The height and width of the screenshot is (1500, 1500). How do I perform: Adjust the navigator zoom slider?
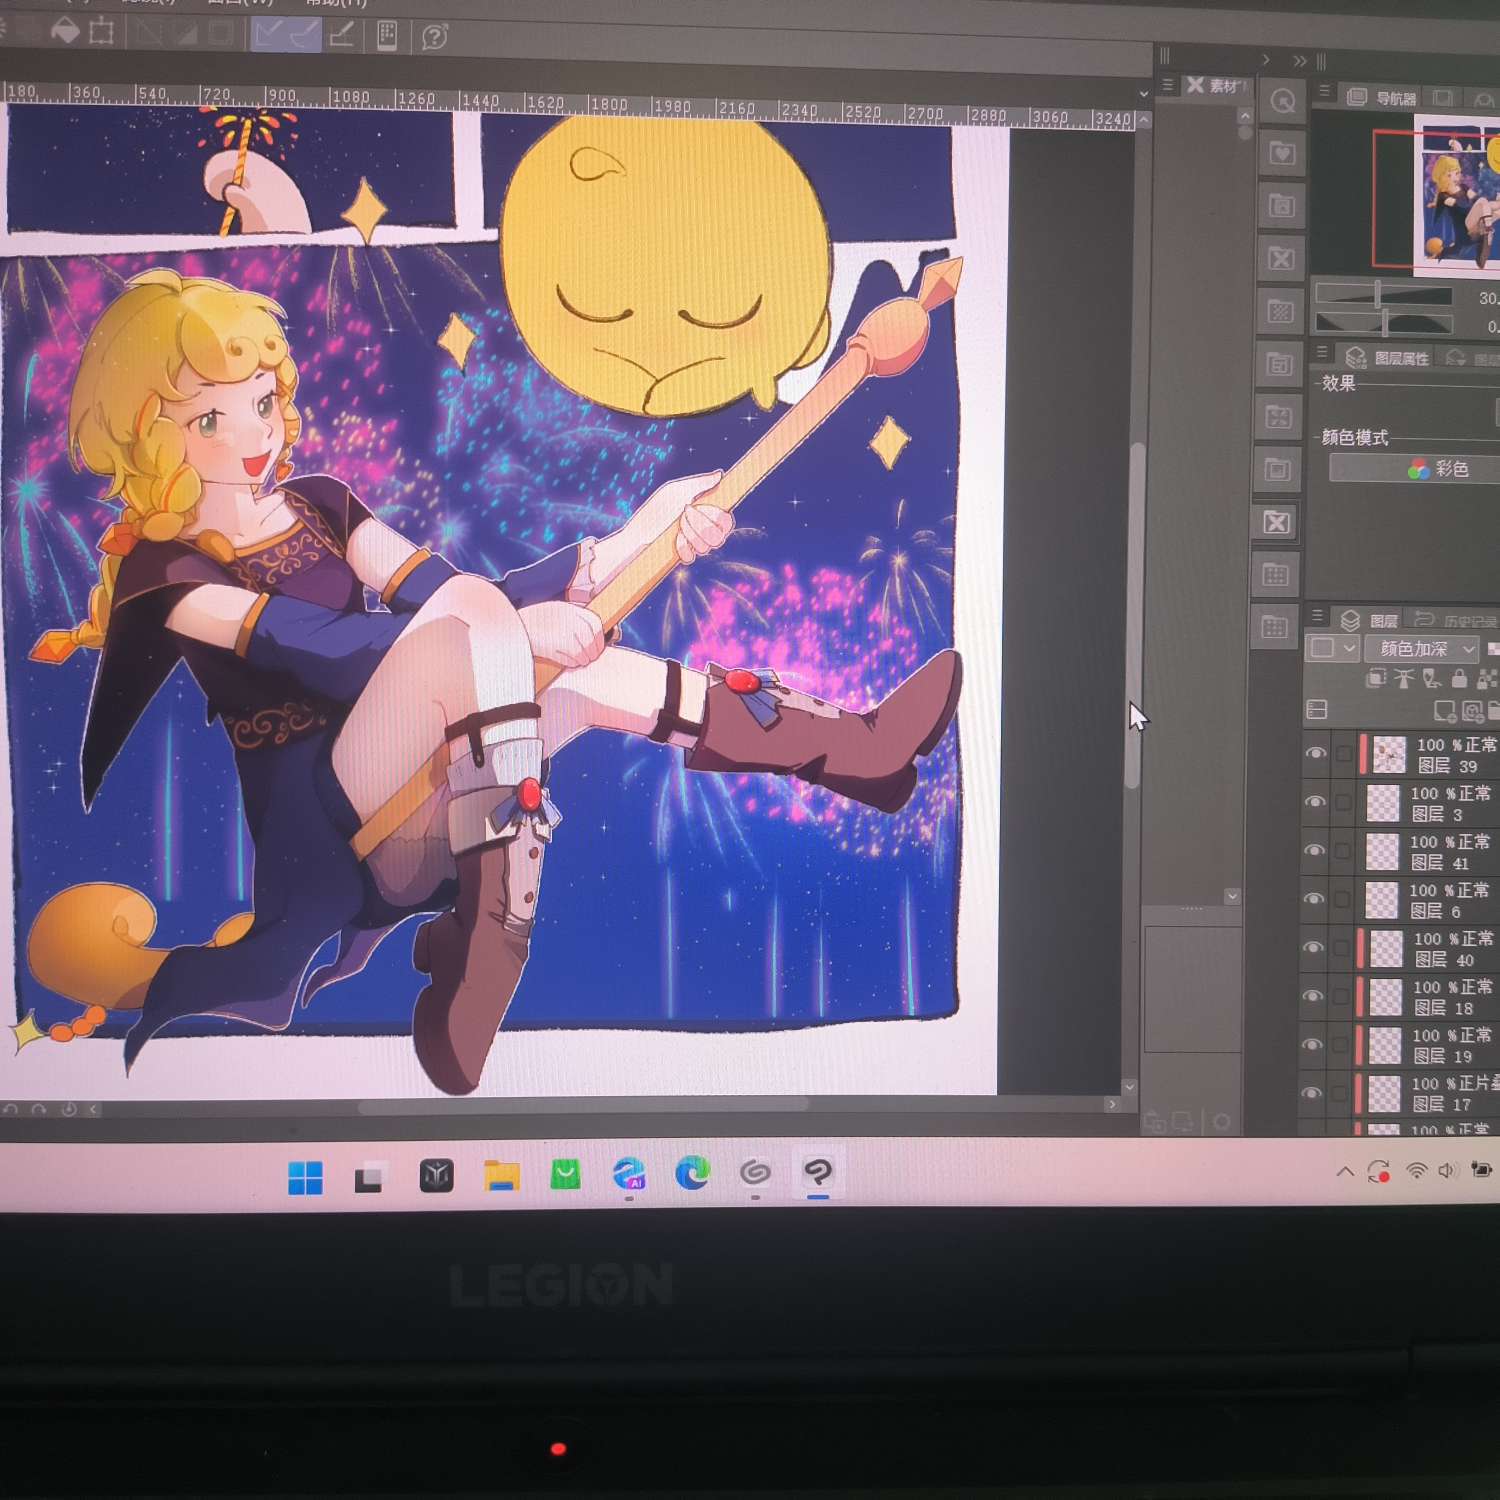[1384, 295]
